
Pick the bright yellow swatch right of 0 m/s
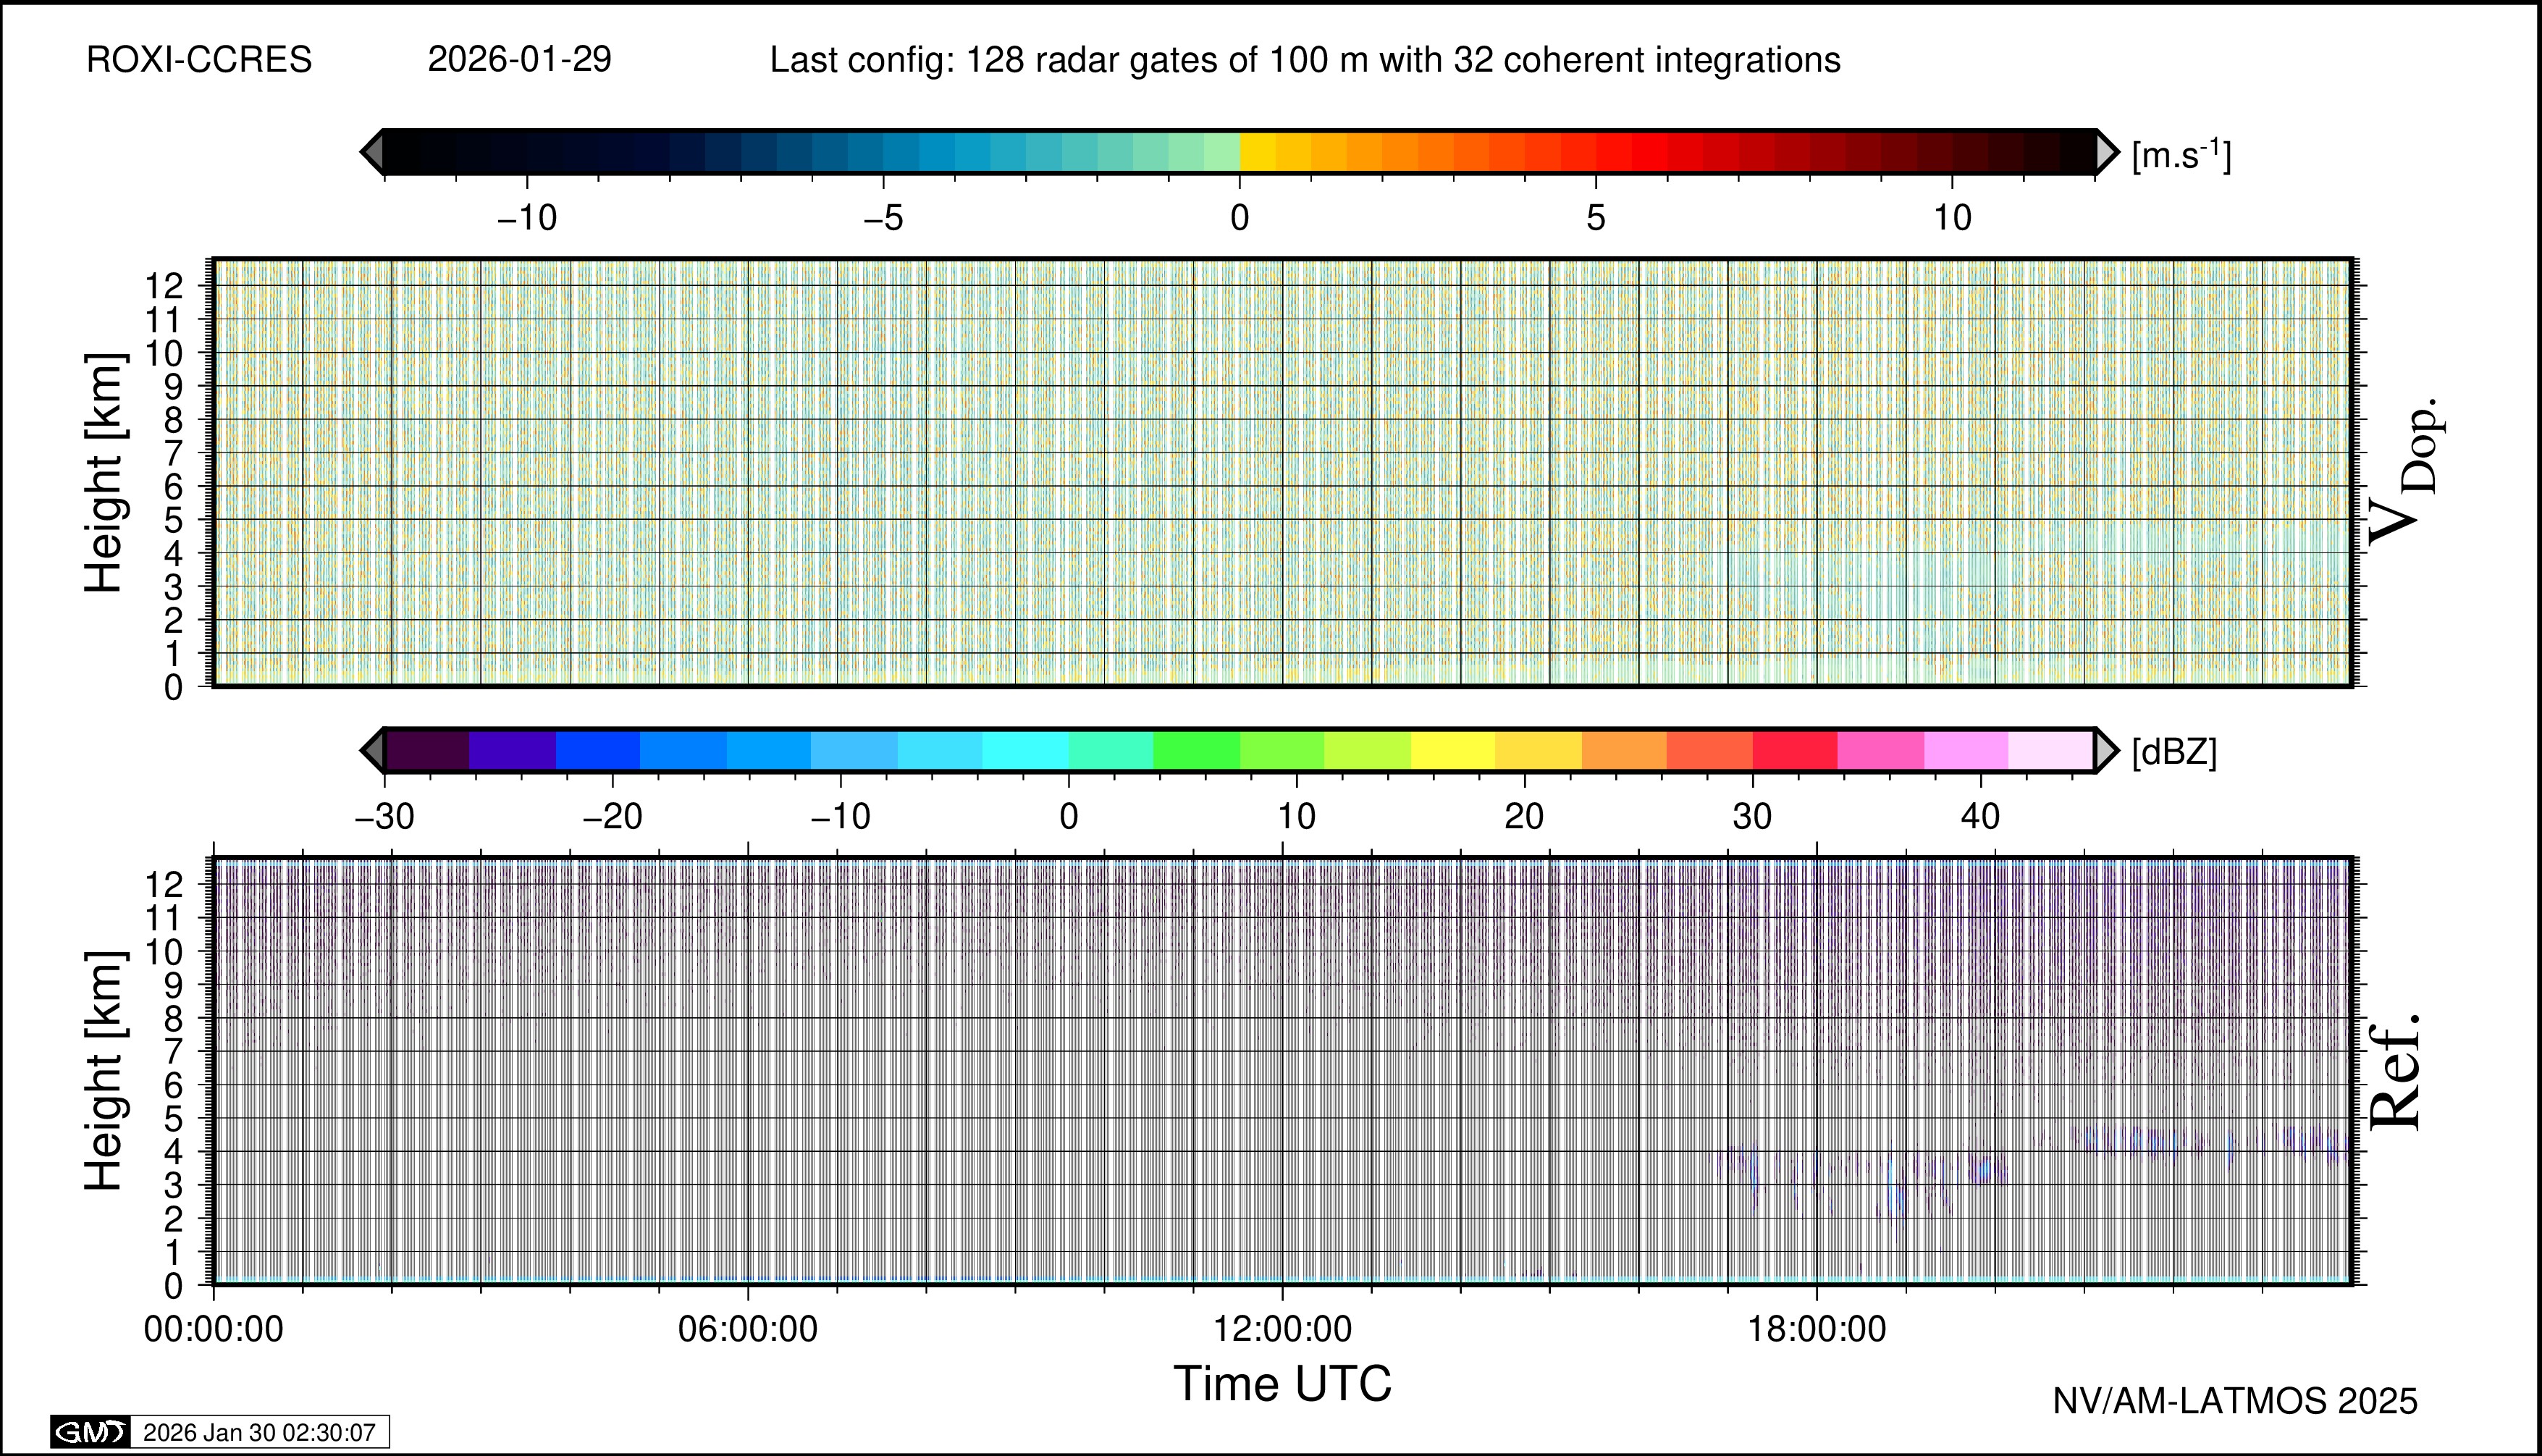pyautogui.click(x=1257, y=152)
